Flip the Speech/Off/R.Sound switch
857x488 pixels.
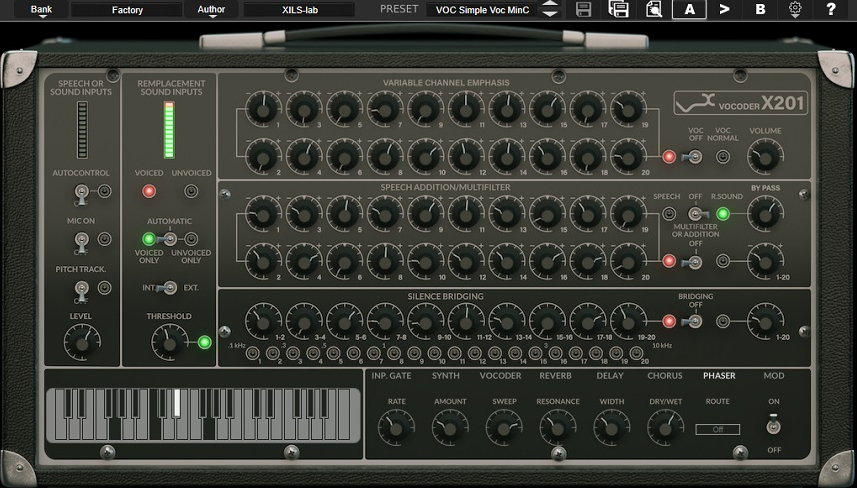point(696,214)
